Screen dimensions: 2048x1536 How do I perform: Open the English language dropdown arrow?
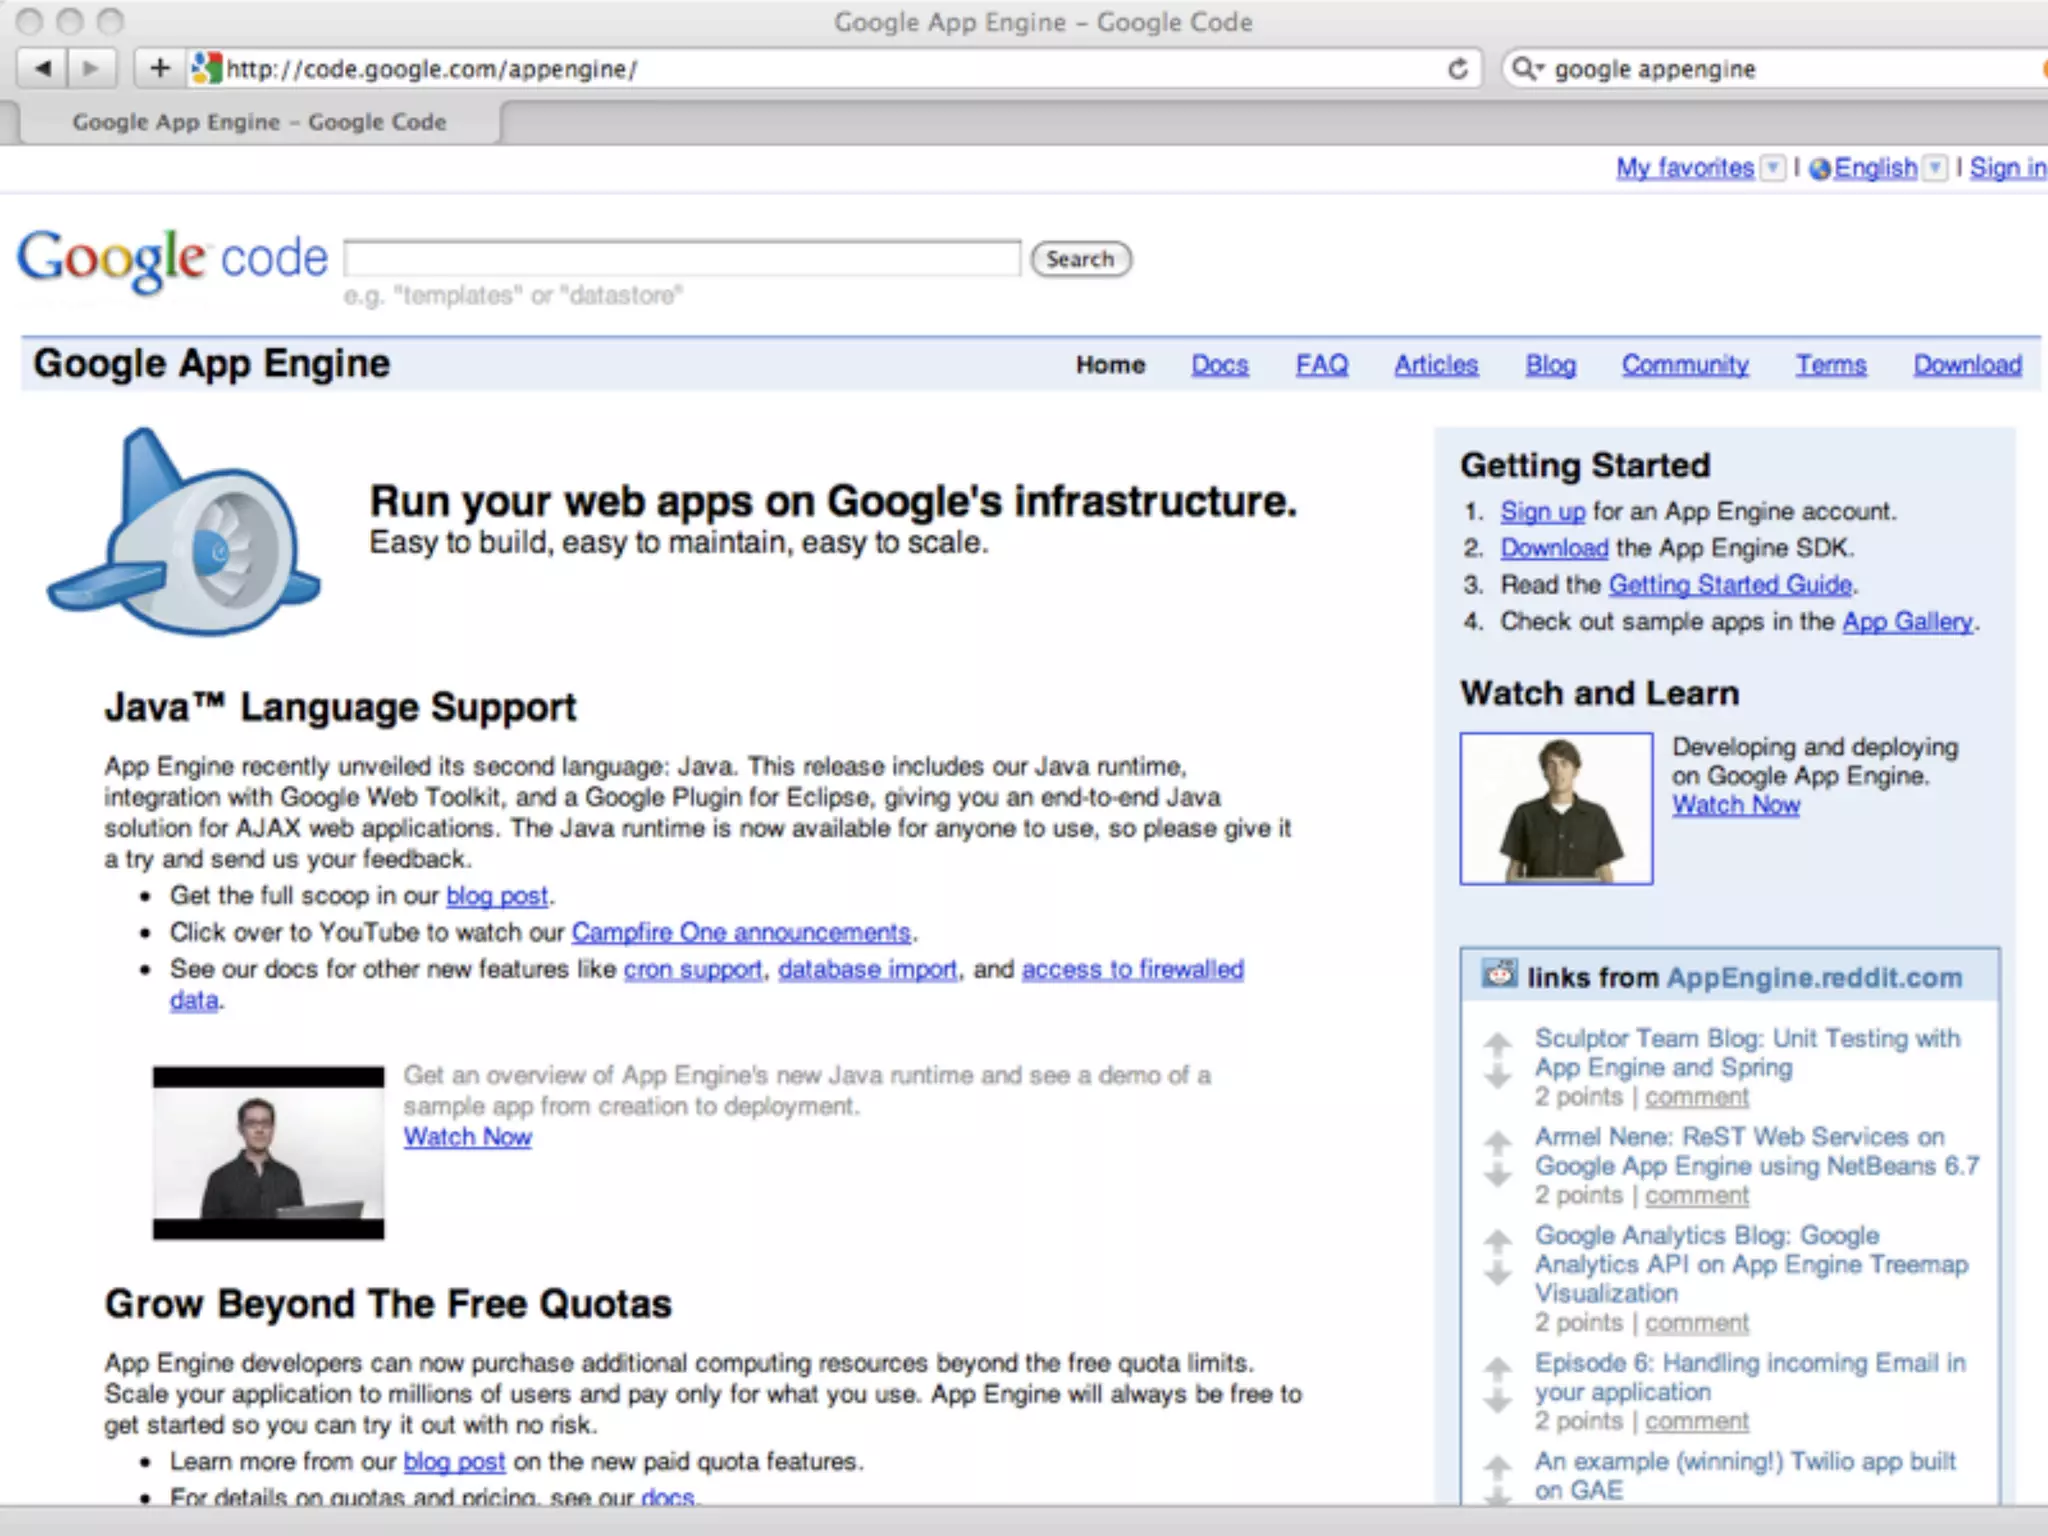point(1936,168)
